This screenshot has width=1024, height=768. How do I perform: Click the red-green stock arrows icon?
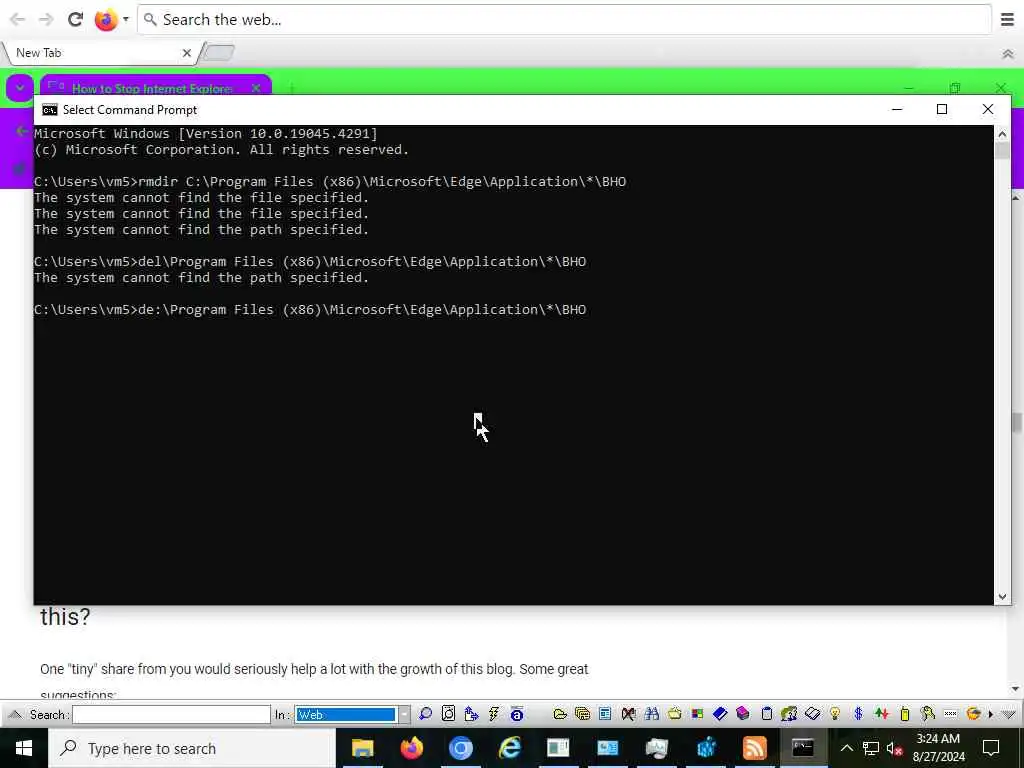click(x=882, y=714)
